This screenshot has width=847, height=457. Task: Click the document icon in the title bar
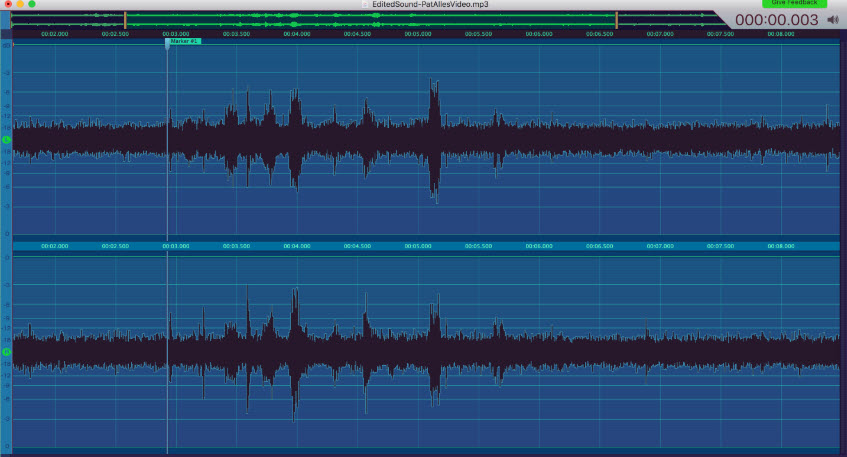pyautogui.click(x=365, y=4)
